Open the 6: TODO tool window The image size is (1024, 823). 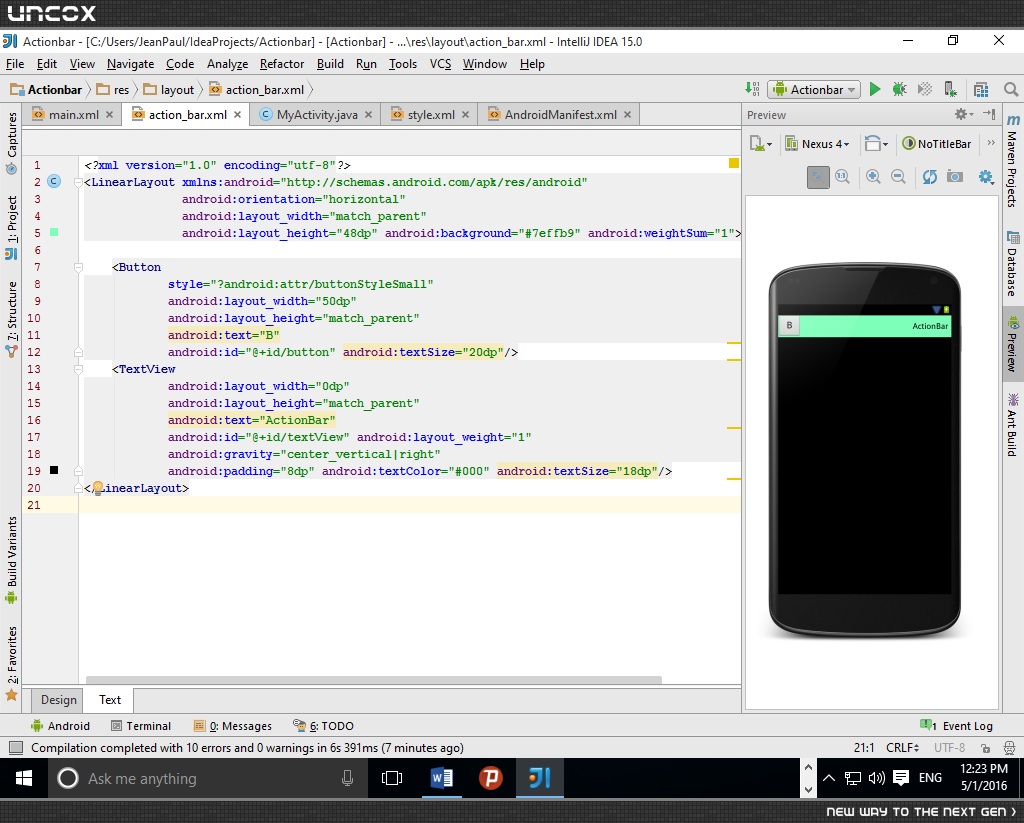click(323, 726)
